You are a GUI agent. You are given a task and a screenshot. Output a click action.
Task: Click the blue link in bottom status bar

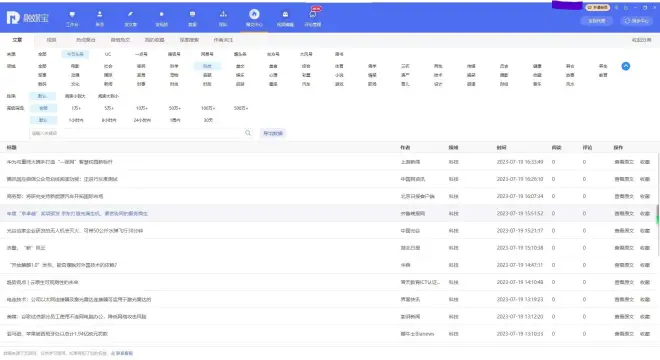[x=124, y=353]
